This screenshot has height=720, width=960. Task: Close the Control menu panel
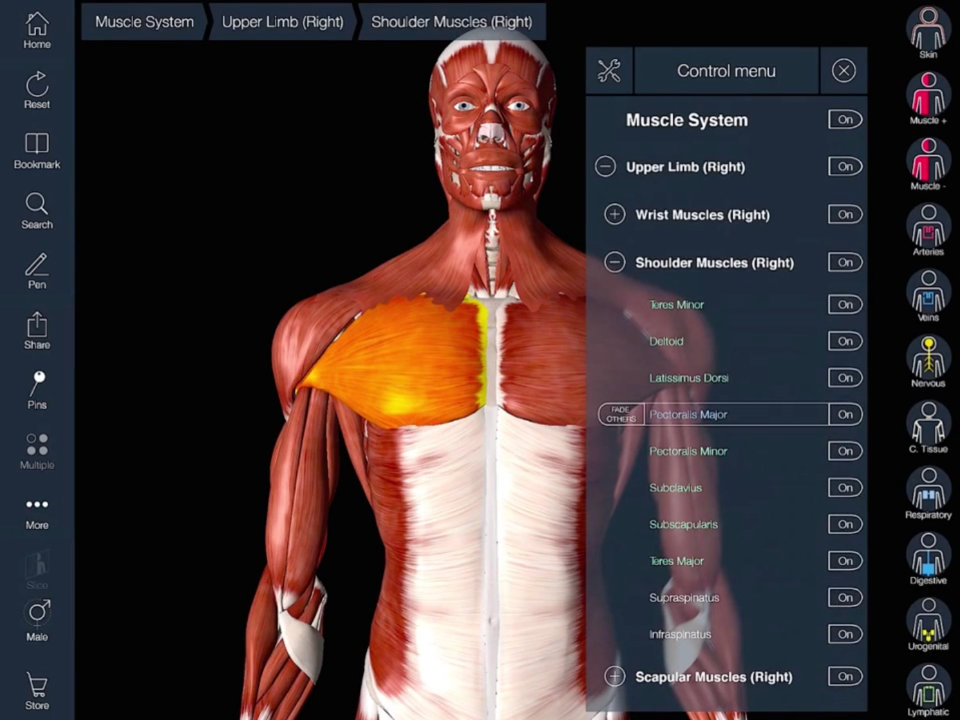pos(844,71)
